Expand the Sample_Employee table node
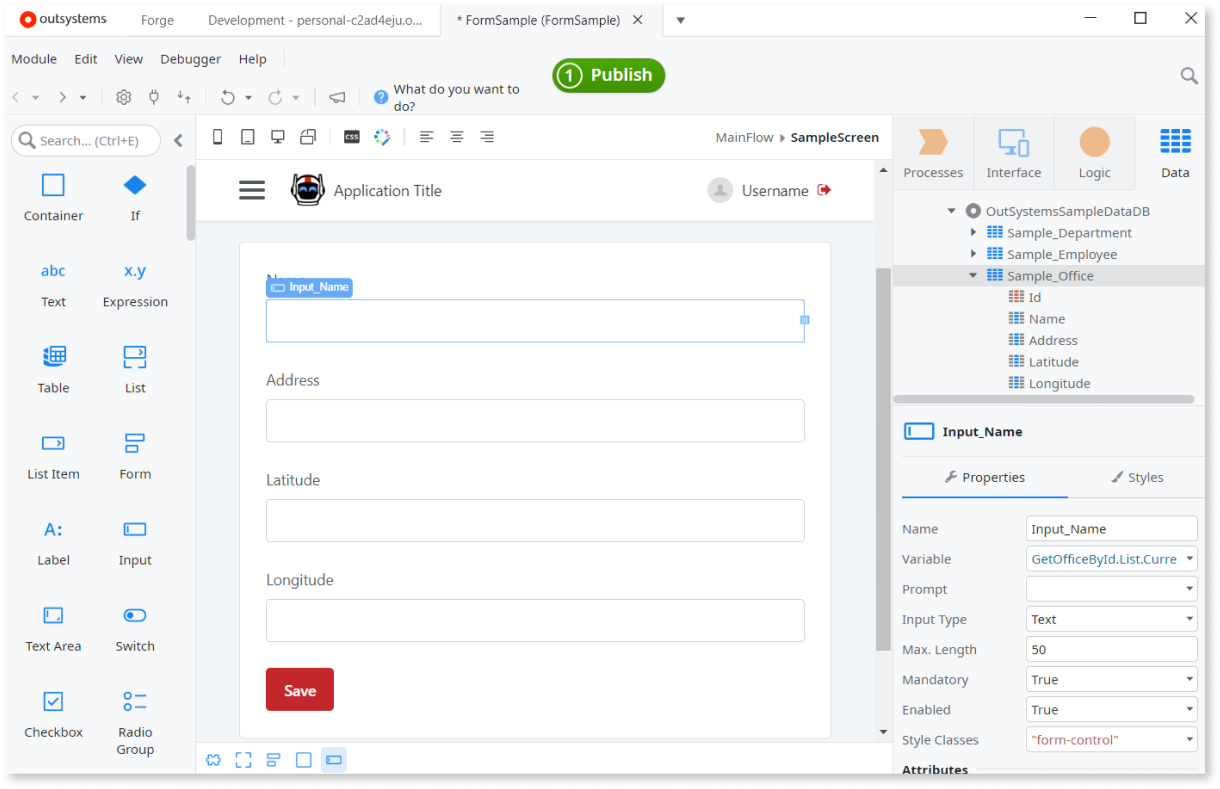 (973, 253)
